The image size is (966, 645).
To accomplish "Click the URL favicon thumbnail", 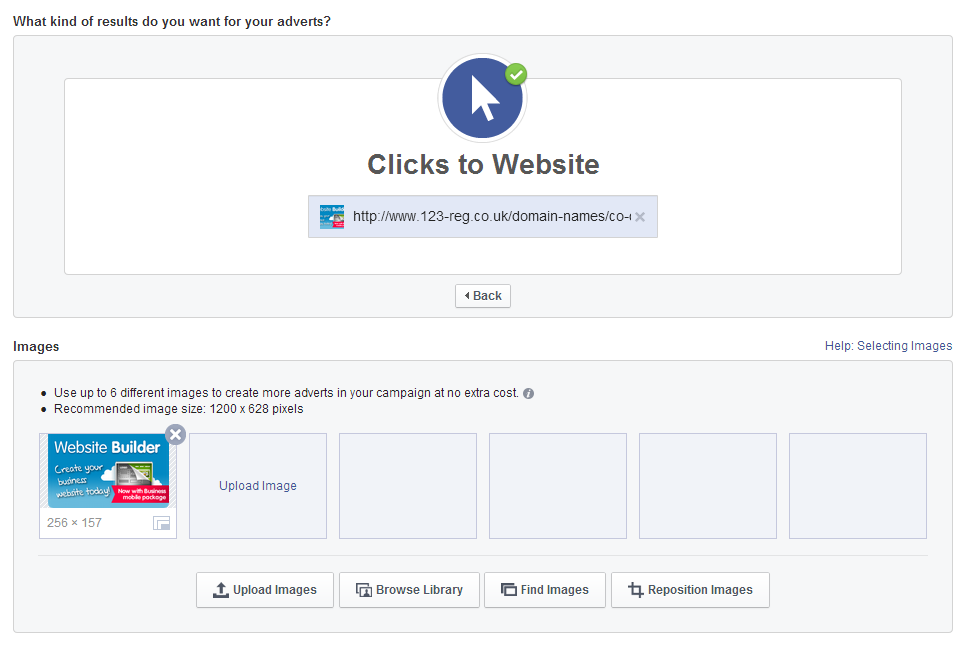I will [x=332, y=217].
